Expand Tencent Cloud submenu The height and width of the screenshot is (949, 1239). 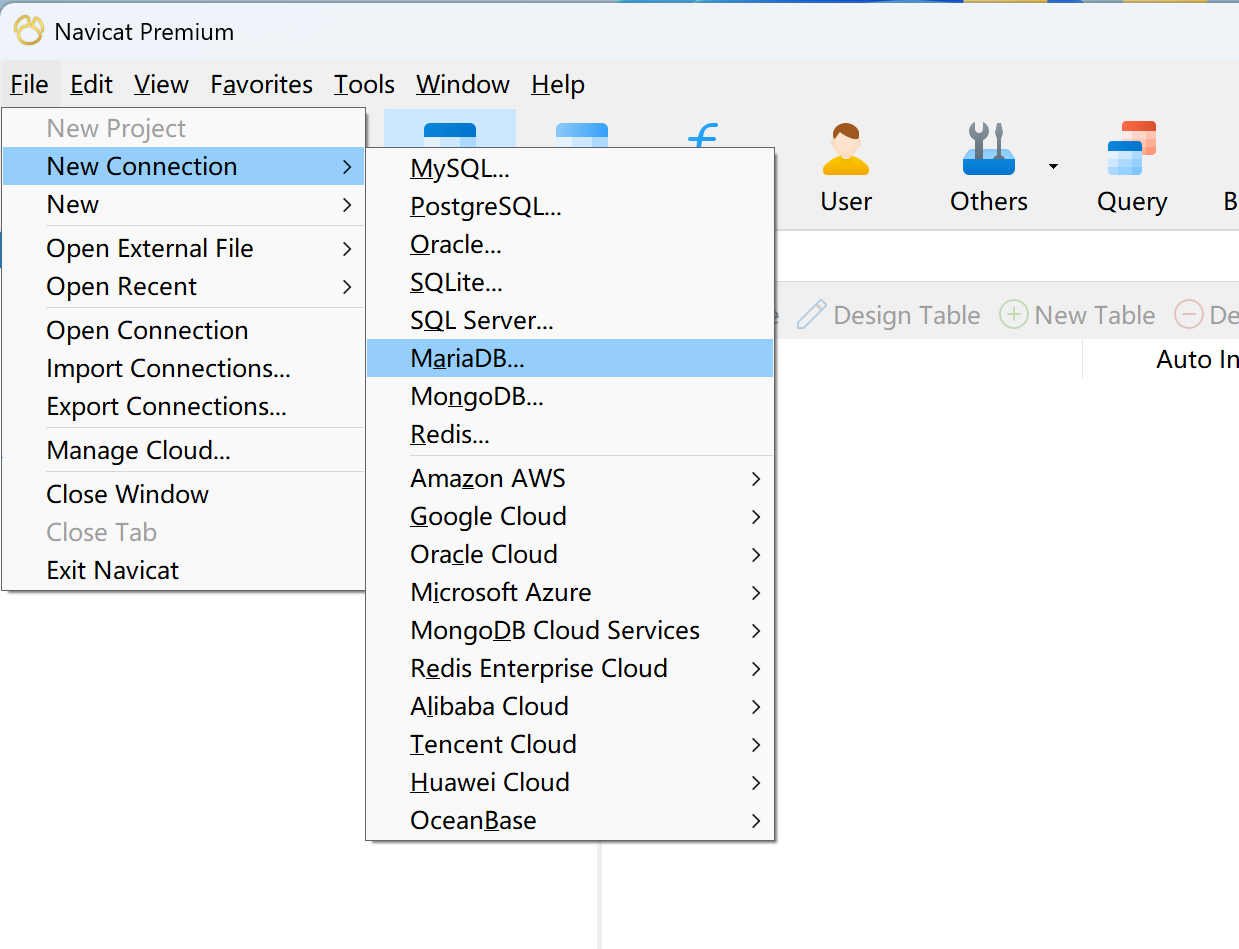point(570,744)
